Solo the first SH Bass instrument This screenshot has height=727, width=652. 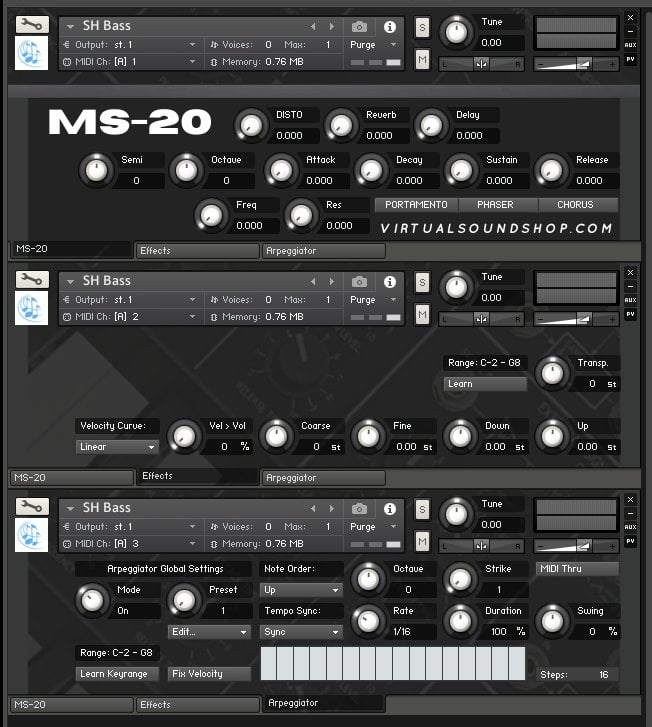(422, 27)
